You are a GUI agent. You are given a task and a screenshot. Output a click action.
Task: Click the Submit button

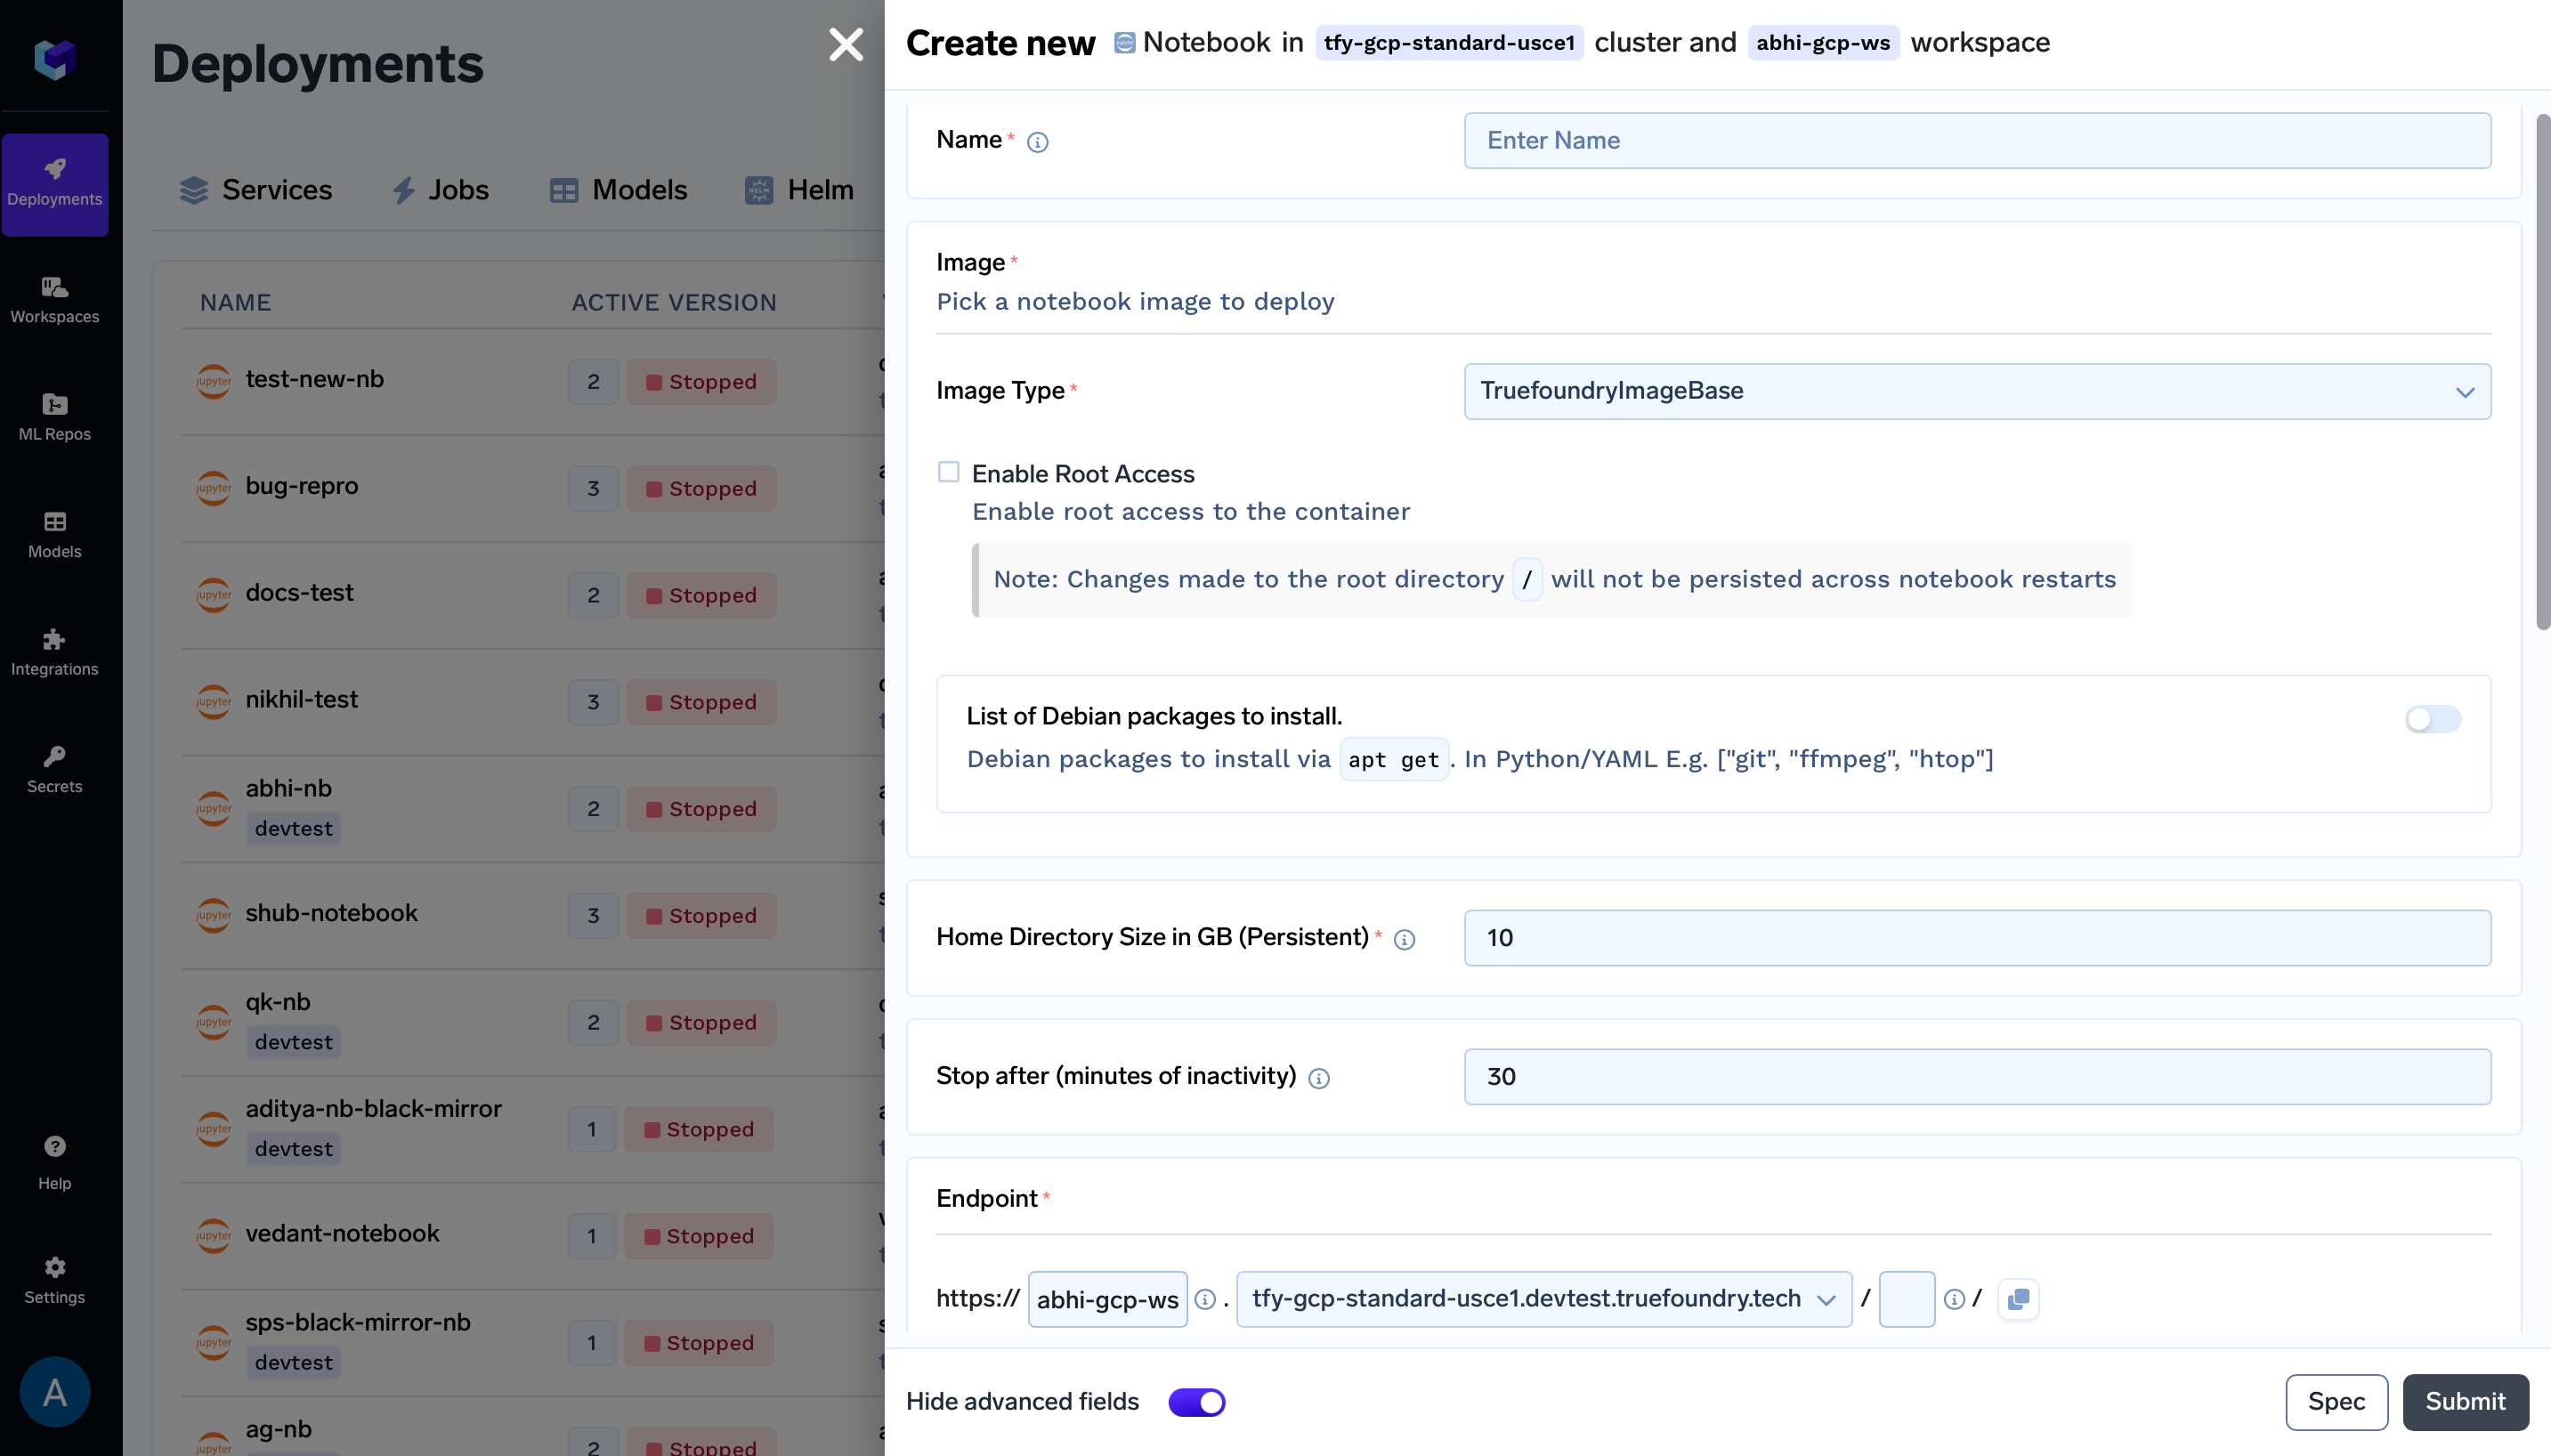point(2465,1402)
